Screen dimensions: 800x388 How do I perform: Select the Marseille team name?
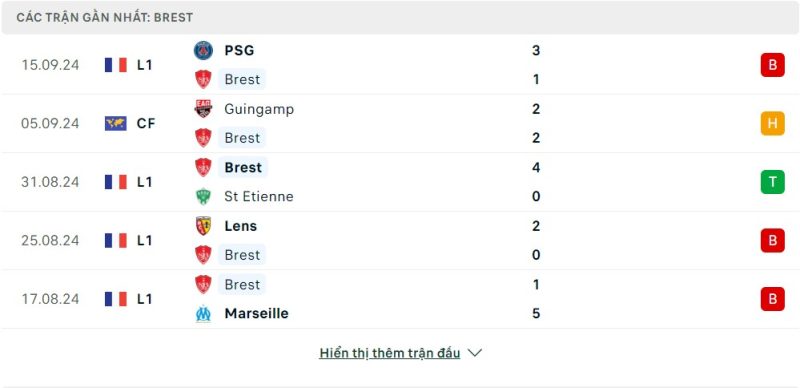256,313
